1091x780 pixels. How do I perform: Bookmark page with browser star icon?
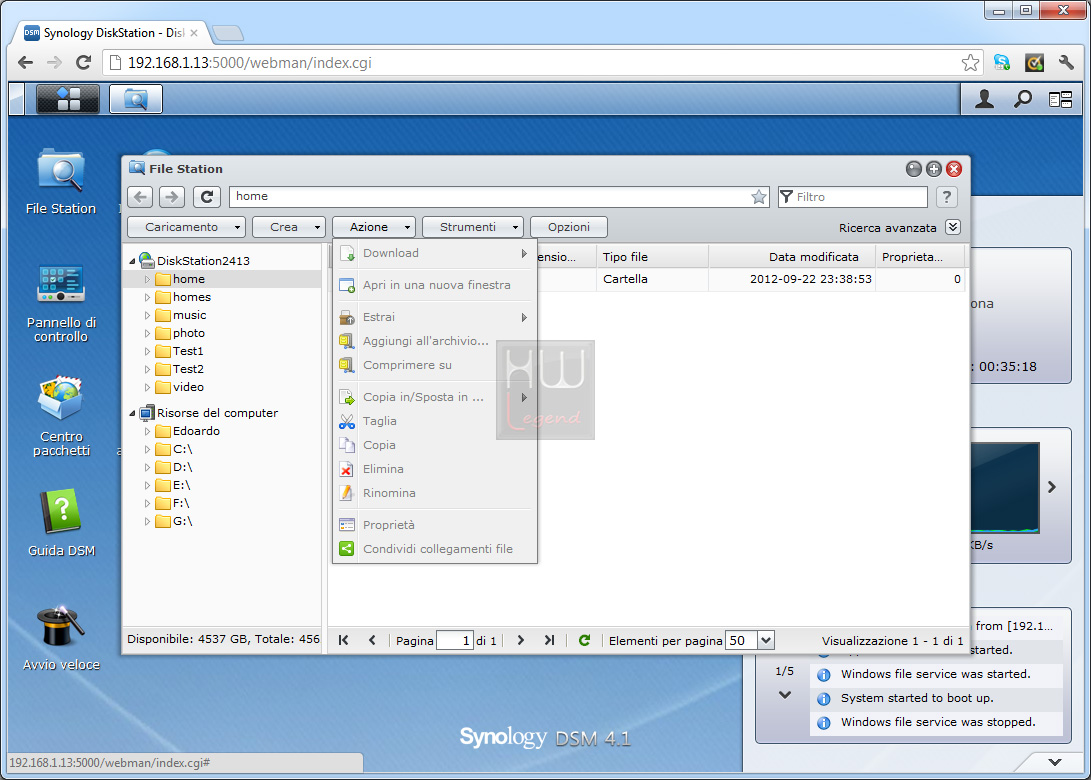pos(970,63)
